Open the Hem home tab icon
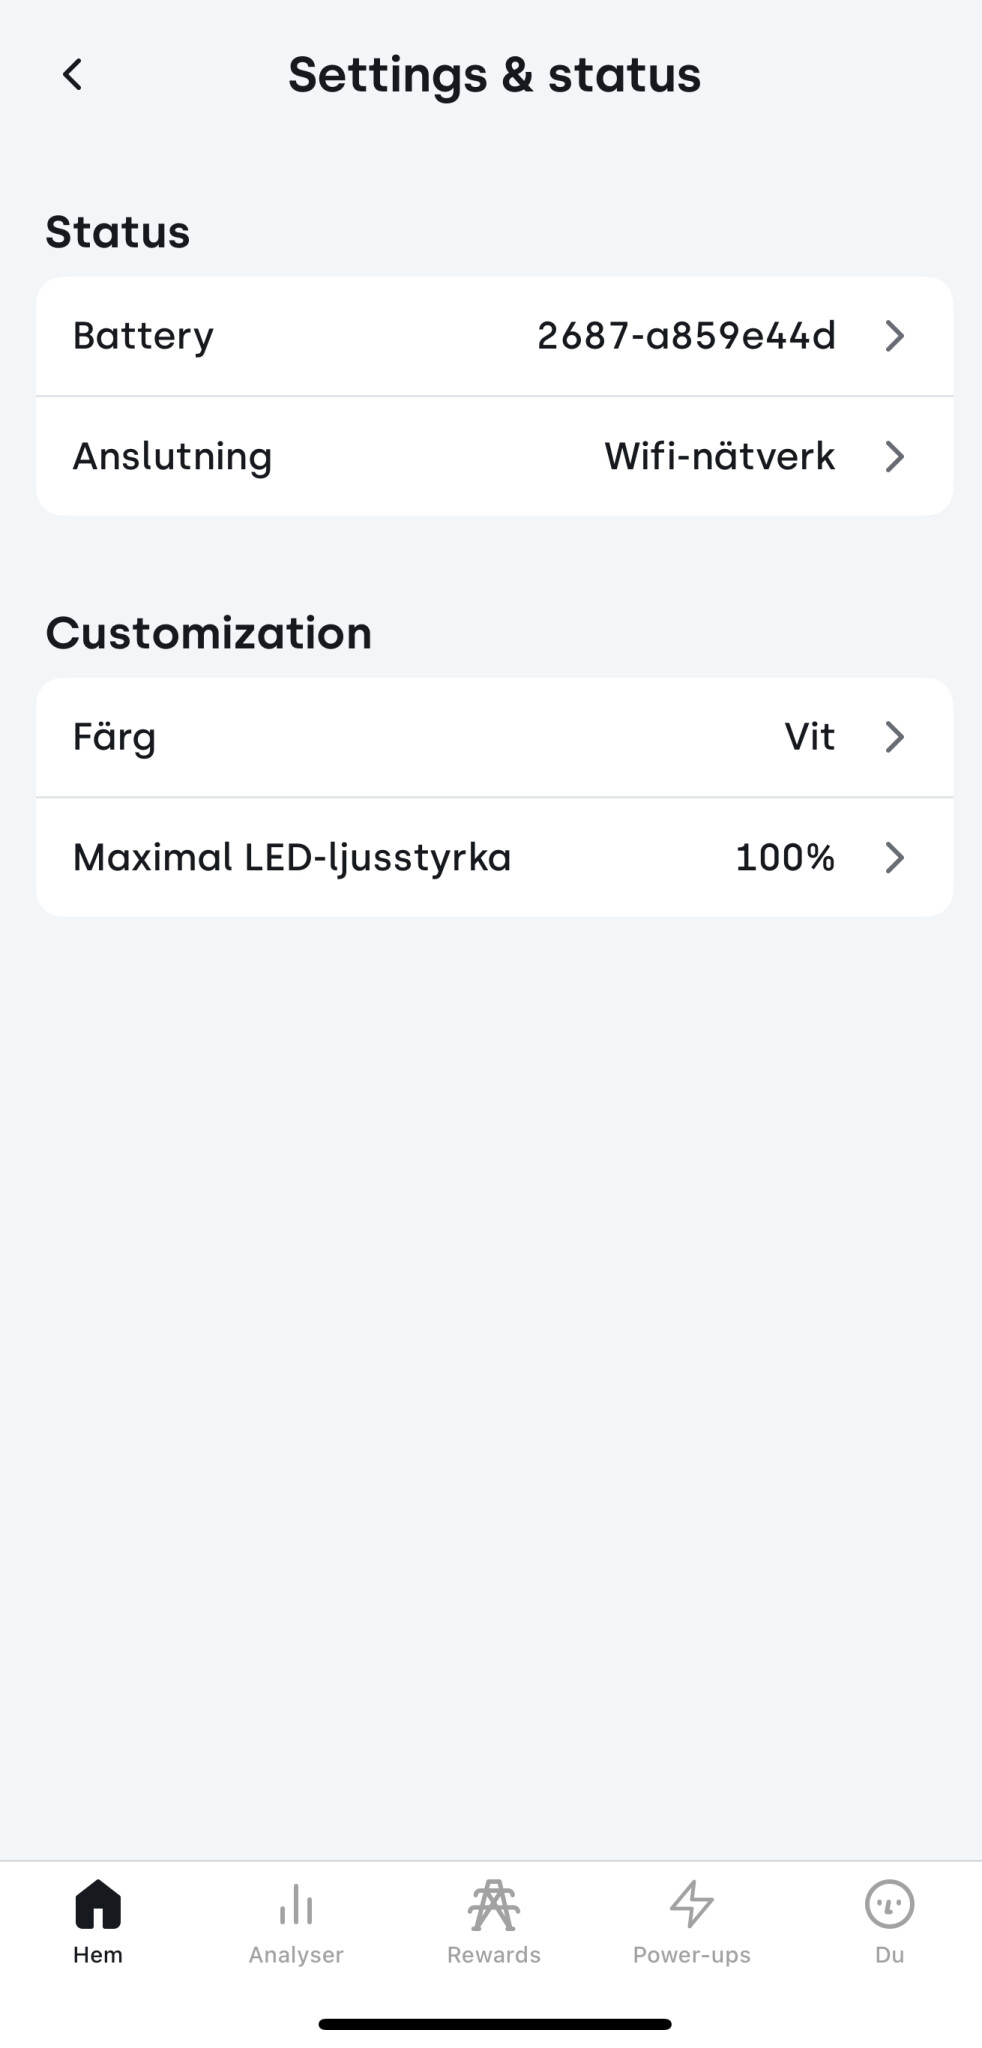The width and height of the screenshot is (982, 2048). [x=98, y=1903]
